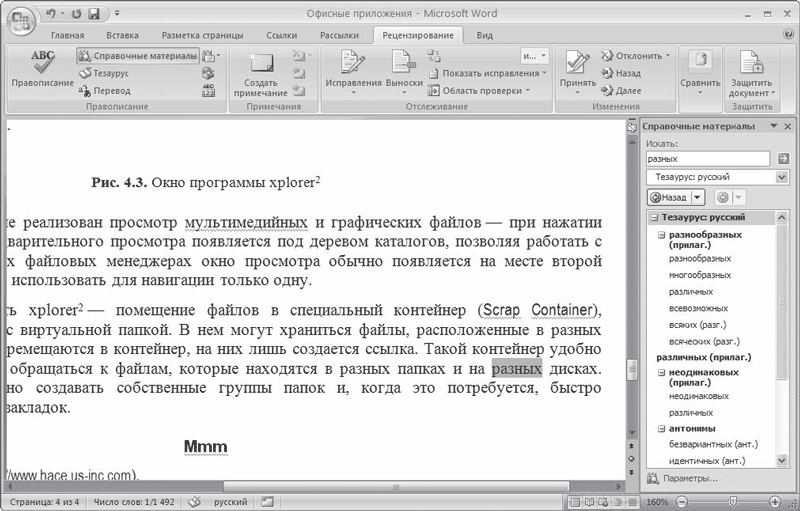
Task: Click Отклонить reject change button
Action: coord(636,56)
